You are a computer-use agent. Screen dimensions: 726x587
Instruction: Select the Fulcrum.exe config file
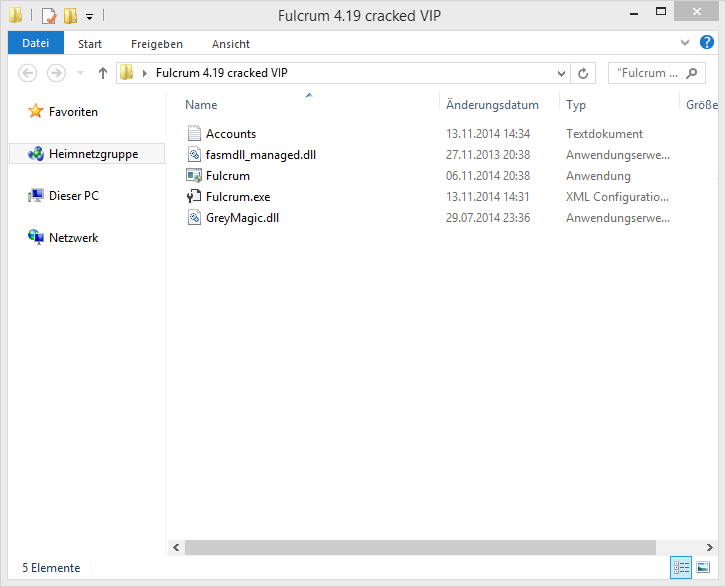[x=238, y=197]
